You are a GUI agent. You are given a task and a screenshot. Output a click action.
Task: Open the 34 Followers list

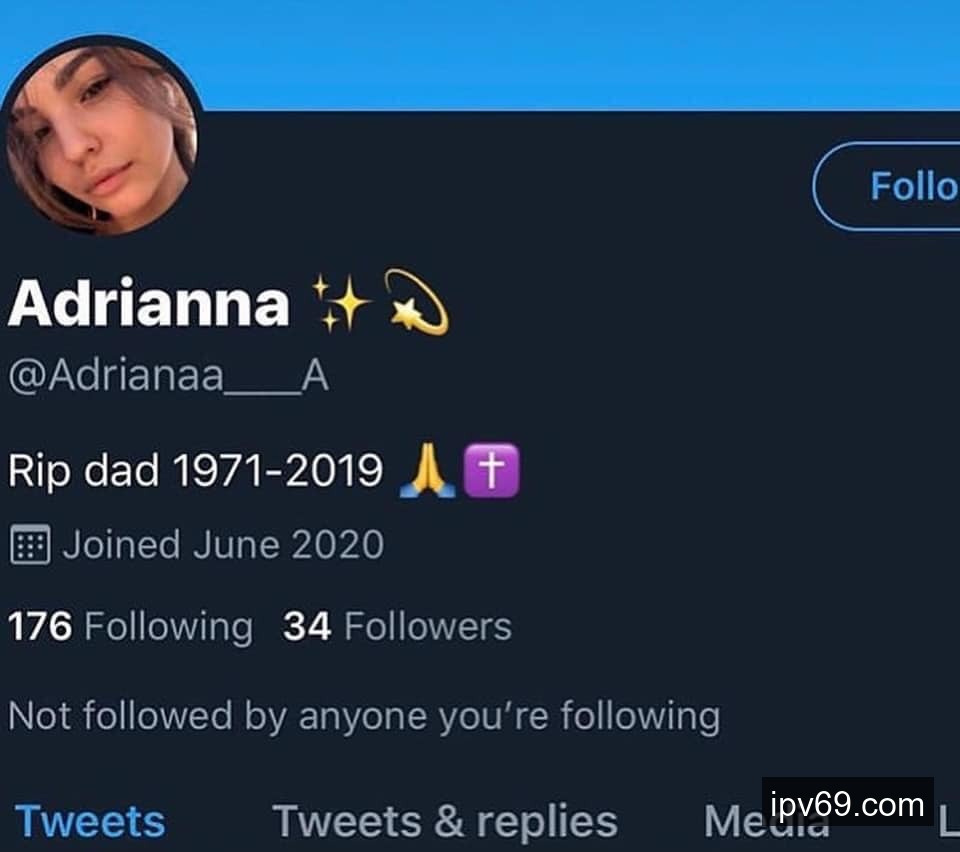point(397,627)
